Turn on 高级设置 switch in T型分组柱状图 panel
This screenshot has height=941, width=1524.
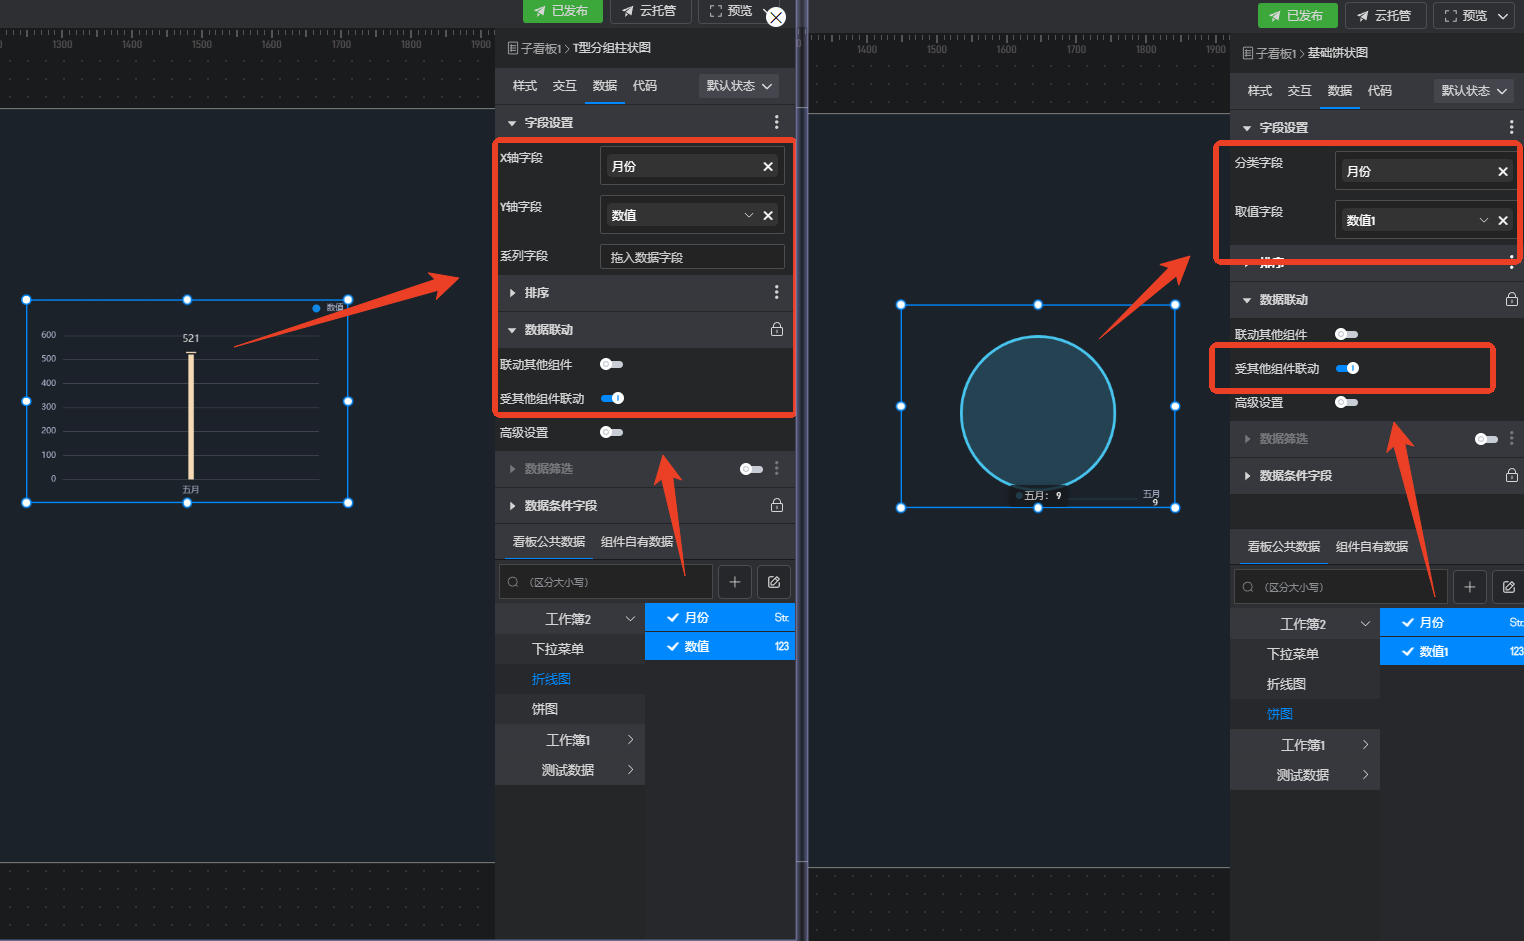coord(611,433)
